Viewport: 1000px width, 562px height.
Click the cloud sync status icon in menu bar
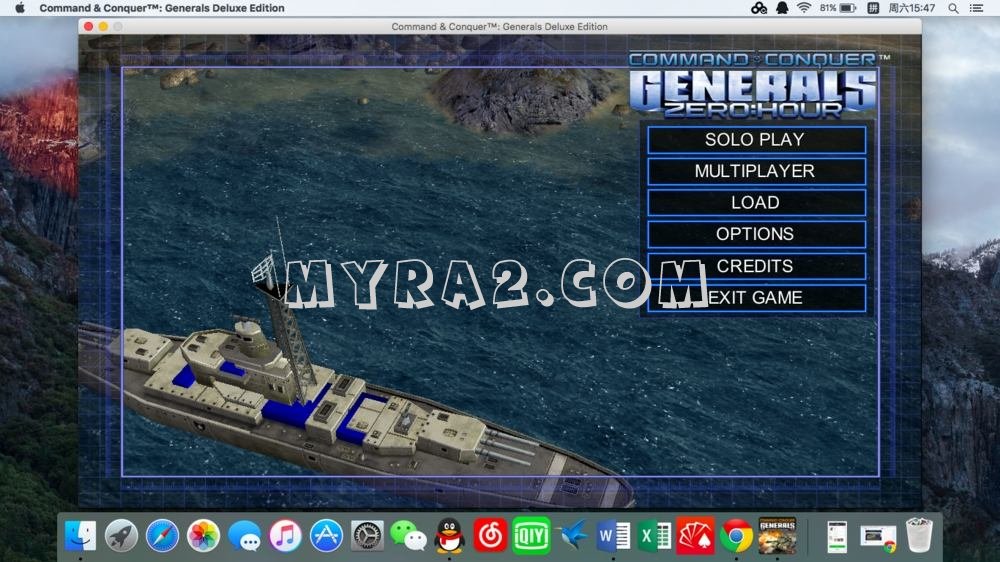(x=759, y=8)
